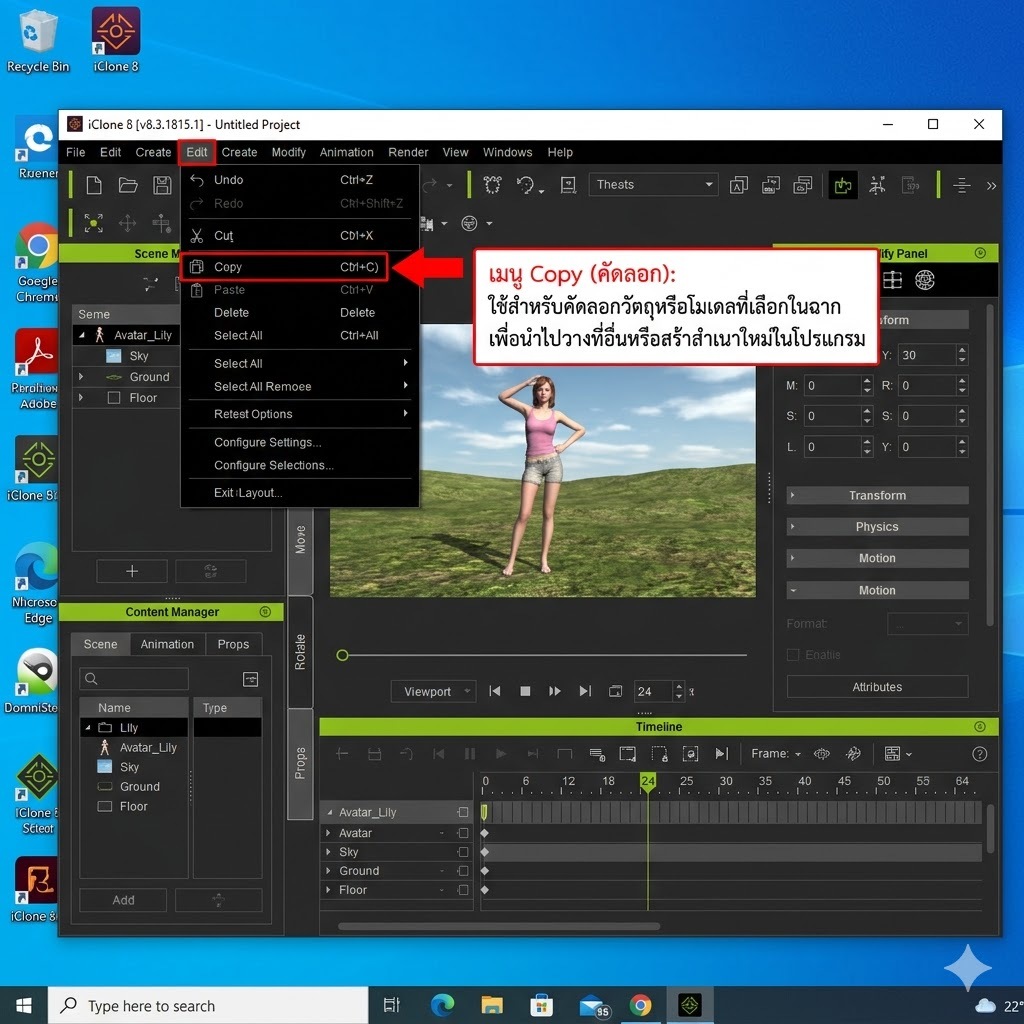
Task: Click loop playback icon beside frame field
Action: (615, 692)
